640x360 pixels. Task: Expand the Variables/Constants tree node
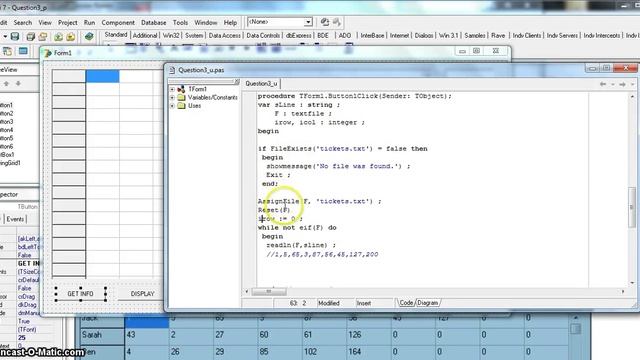pyautogui.click(x=172, y=98)
